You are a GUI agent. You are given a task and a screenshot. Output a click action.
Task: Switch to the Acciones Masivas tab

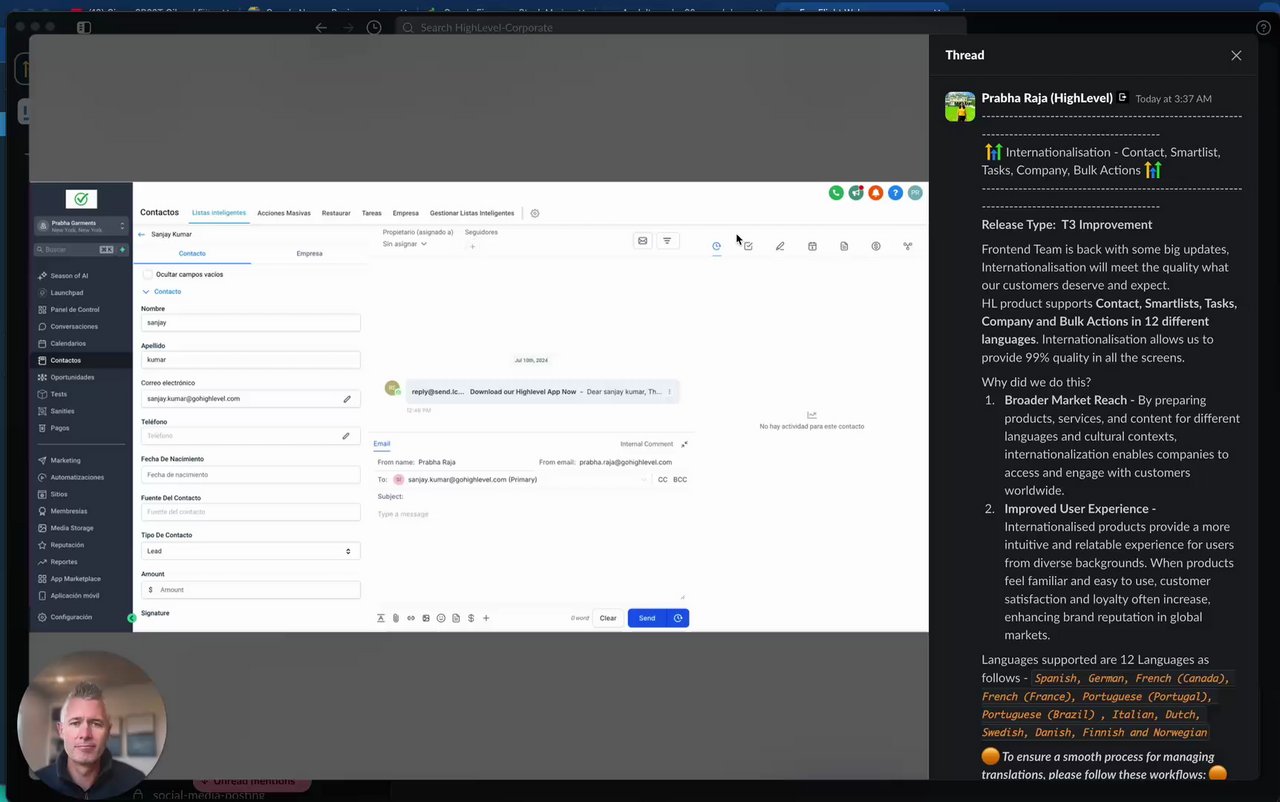(284, 213)
